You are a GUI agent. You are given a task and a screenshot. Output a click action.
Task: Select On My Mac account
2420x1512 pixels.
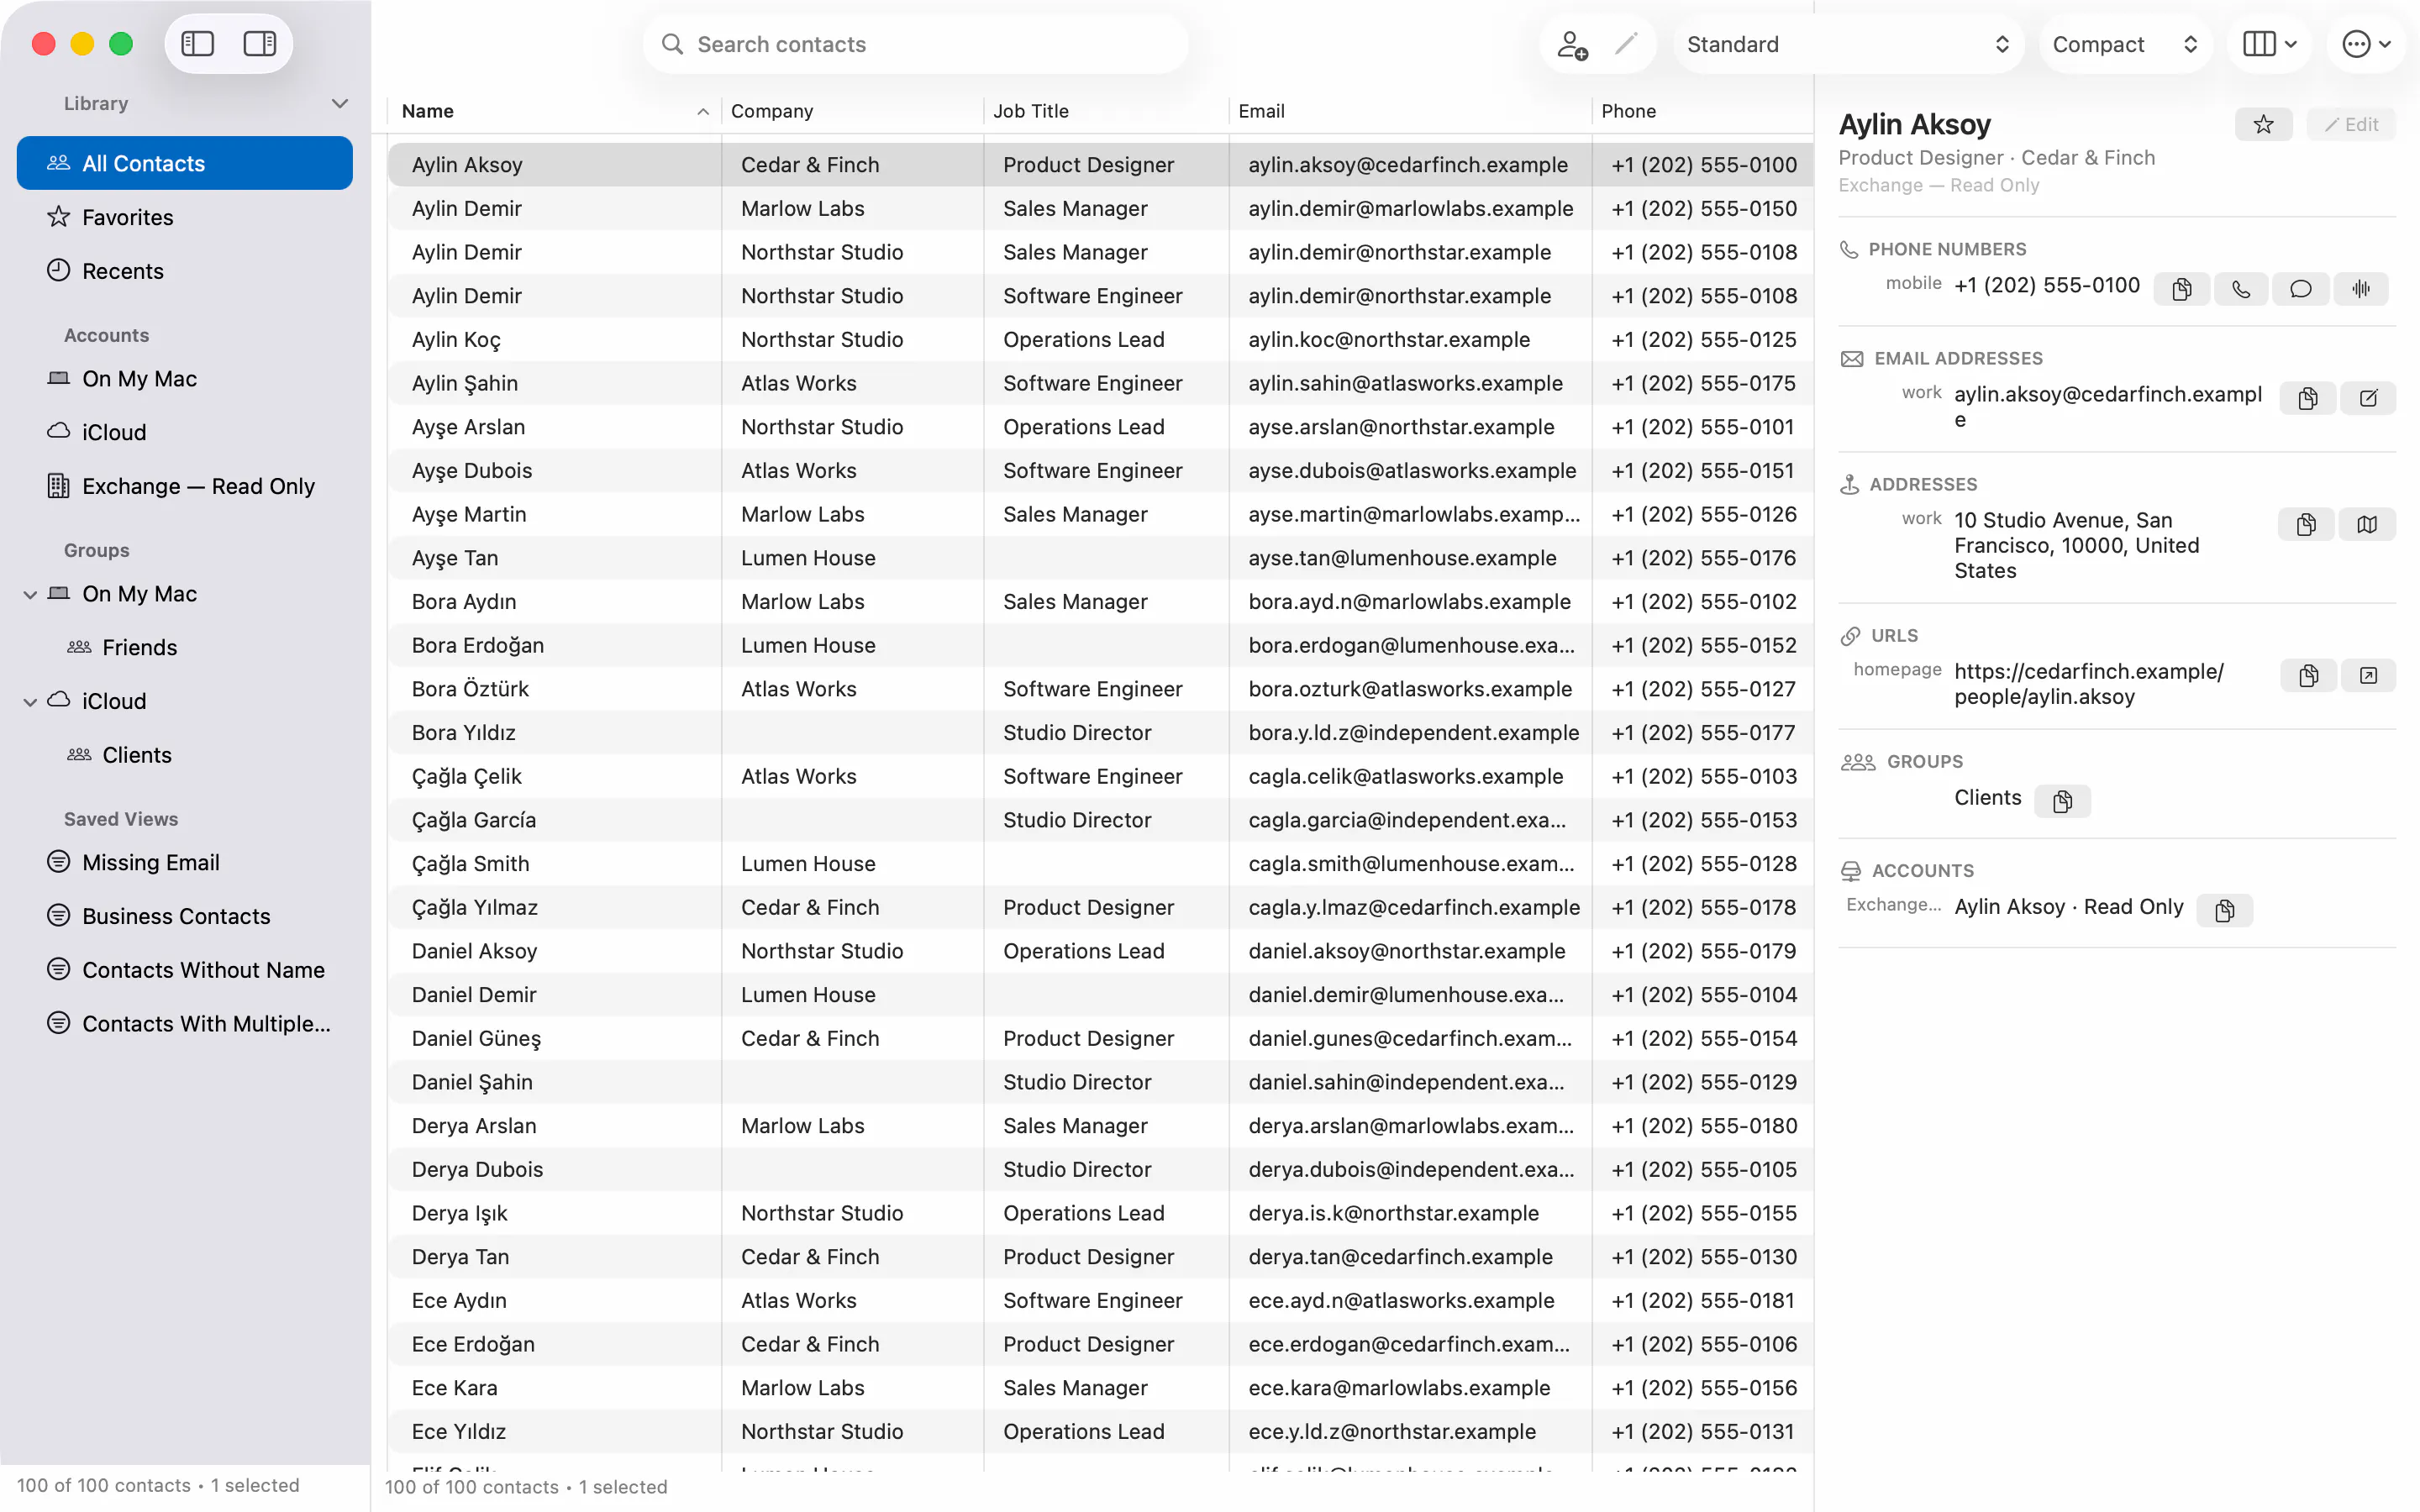coord(185,378)
